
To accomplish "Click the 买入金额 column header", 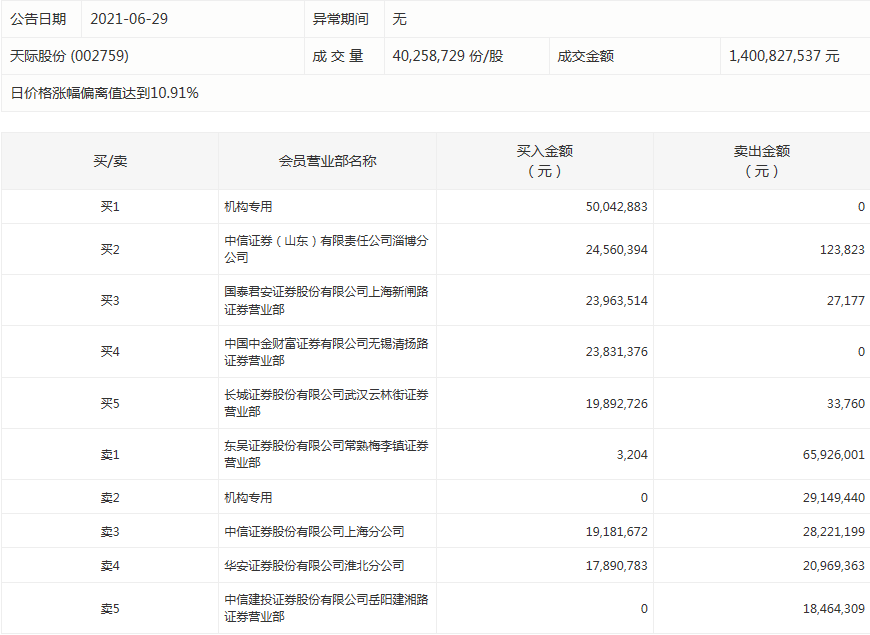I will (545, 161).
